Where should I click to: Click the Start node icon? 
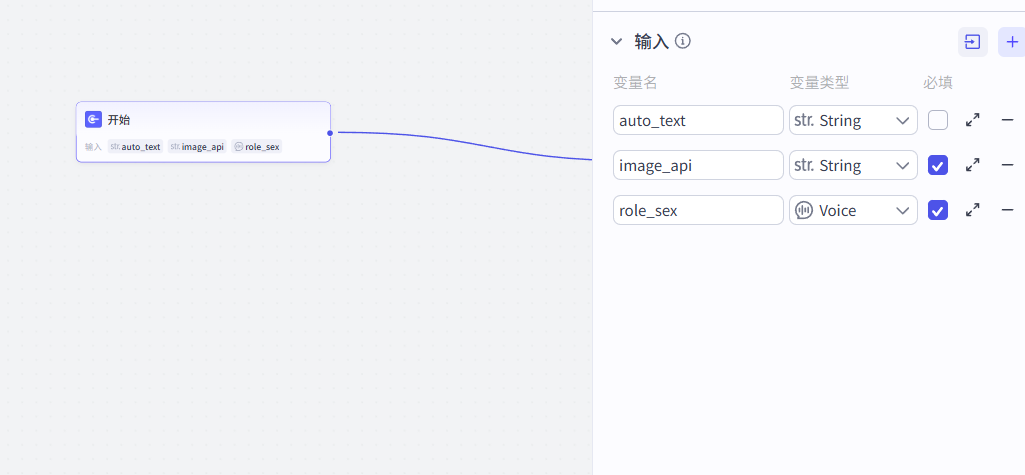point(93,119)
